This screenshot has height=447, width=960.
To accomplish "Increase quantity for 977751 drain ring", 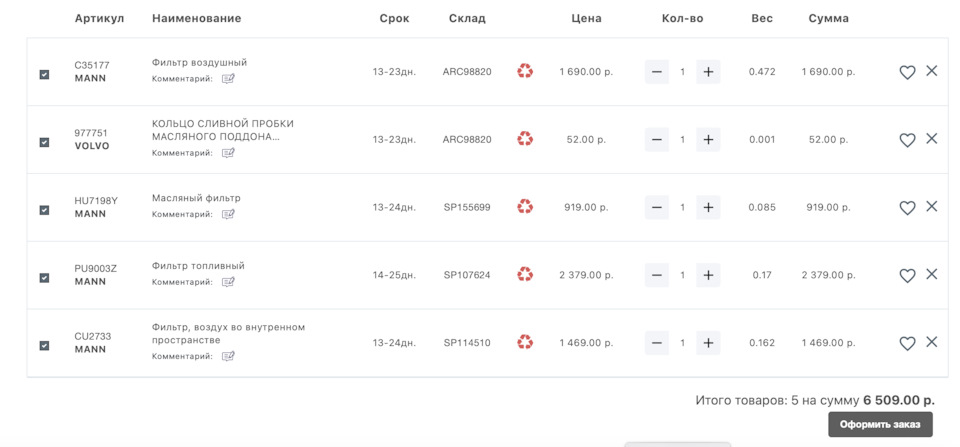I will 708,139.
